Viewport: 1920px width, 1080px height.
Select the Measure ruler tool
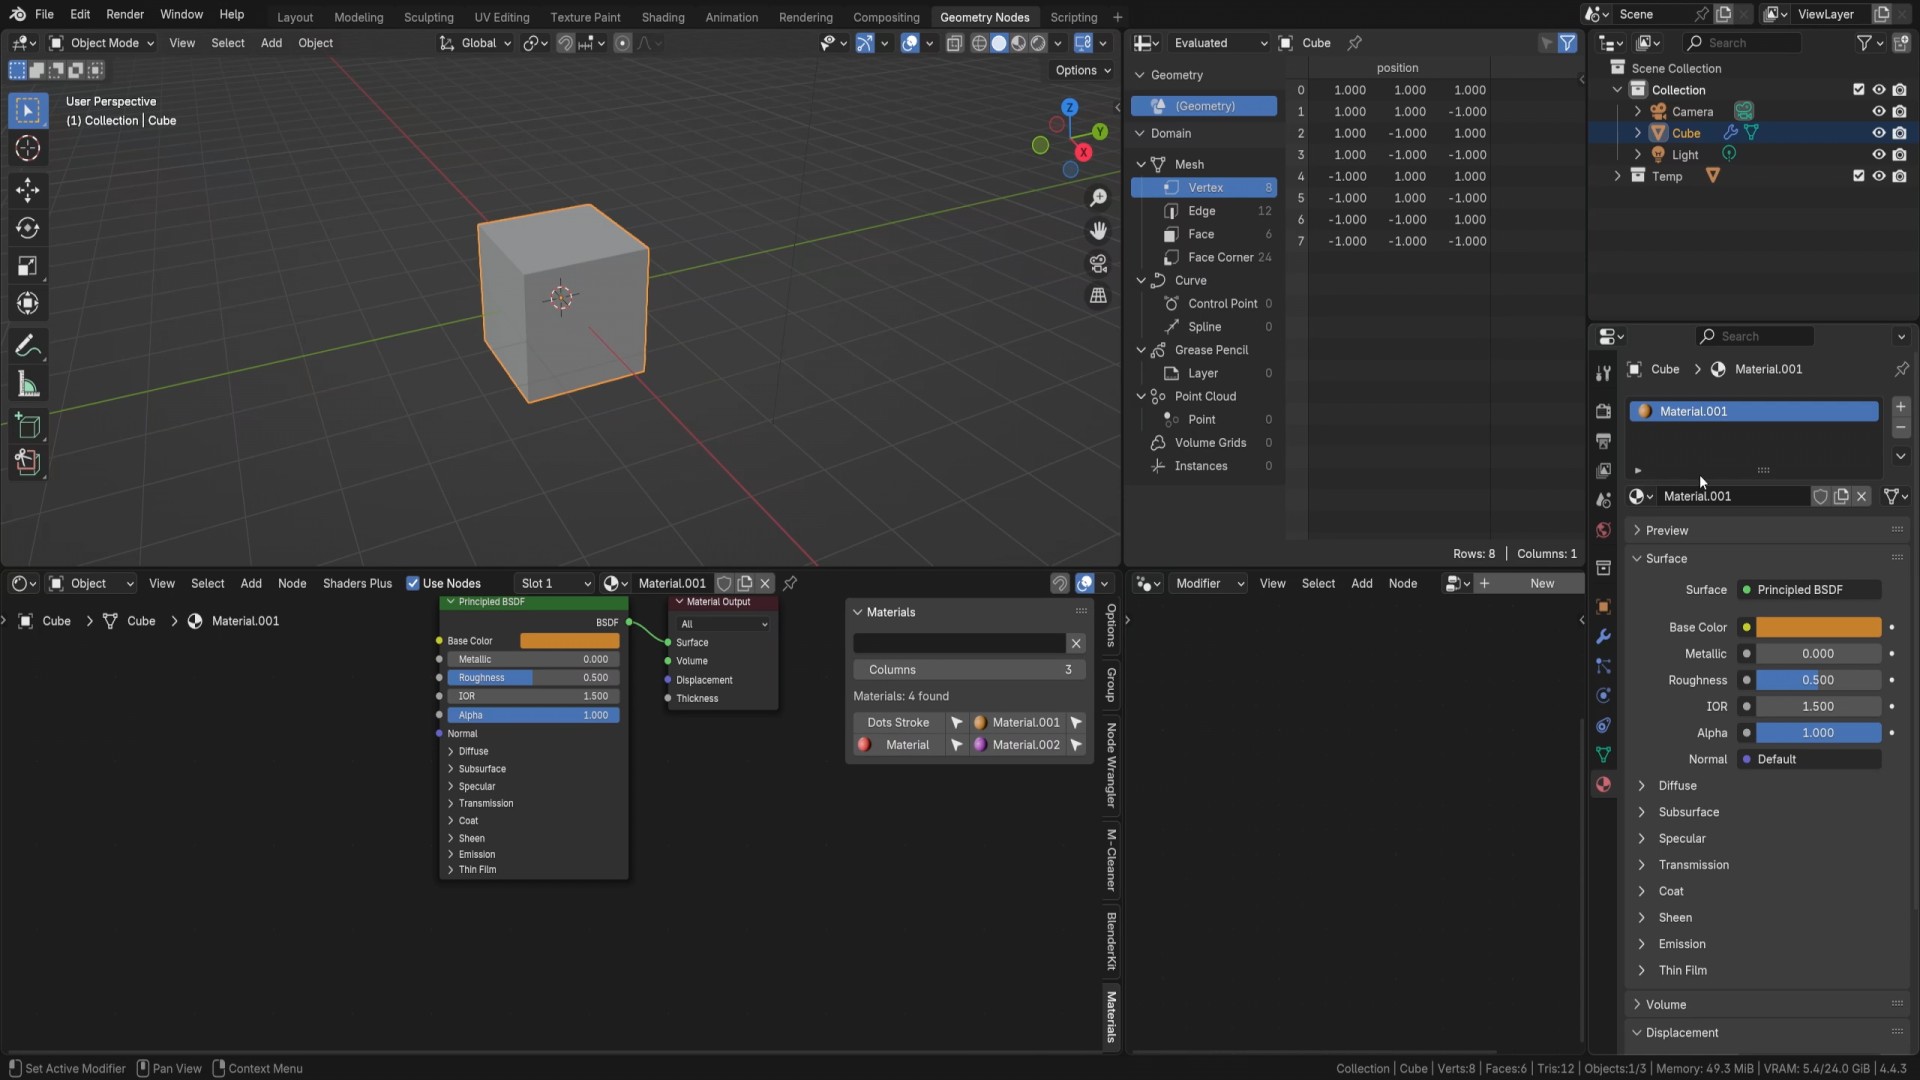(27, 385)
